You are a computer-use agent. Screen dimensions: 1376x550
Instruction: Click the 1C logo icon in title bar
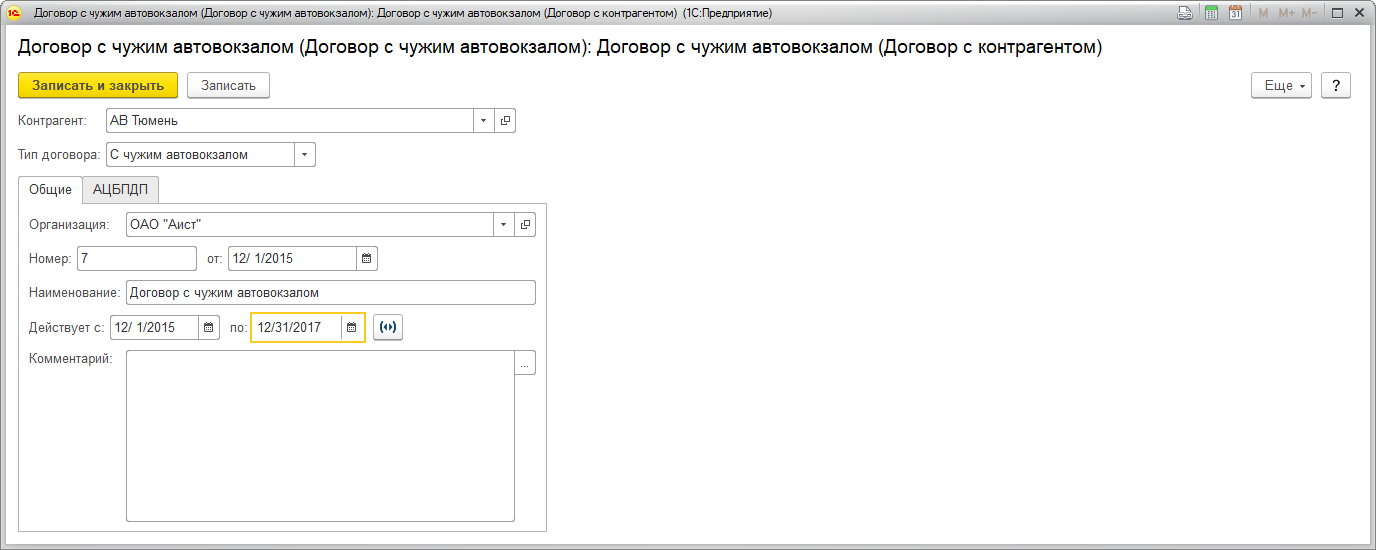pos(14,13)
